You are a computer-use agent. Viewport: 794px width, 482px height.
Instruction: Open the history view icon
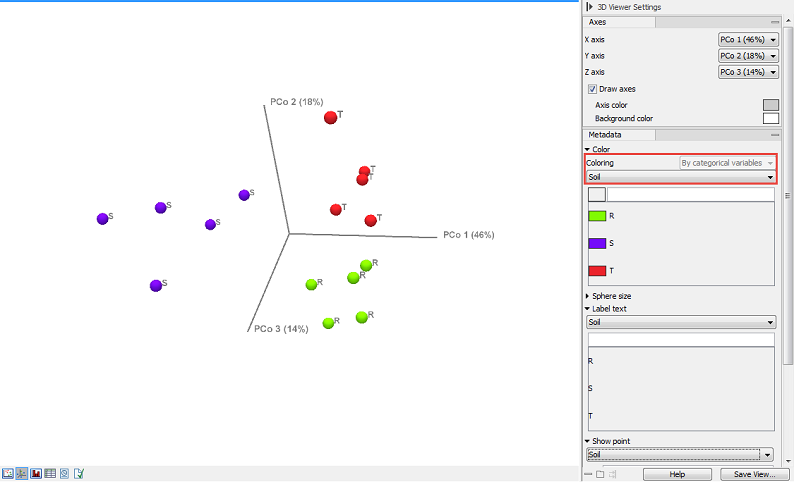[x=63, y=473]
